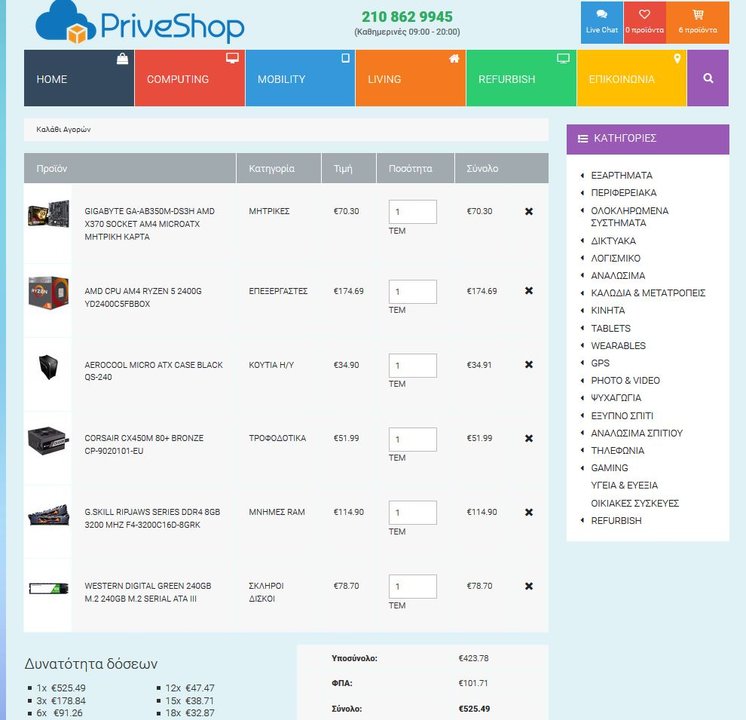Open the ΚΑΛΩΔΙΑ & ΜΕΤΑΤΡΟΠΕΙΣ category link
This screenshot has height=720, width=746.
coord(648,293)
